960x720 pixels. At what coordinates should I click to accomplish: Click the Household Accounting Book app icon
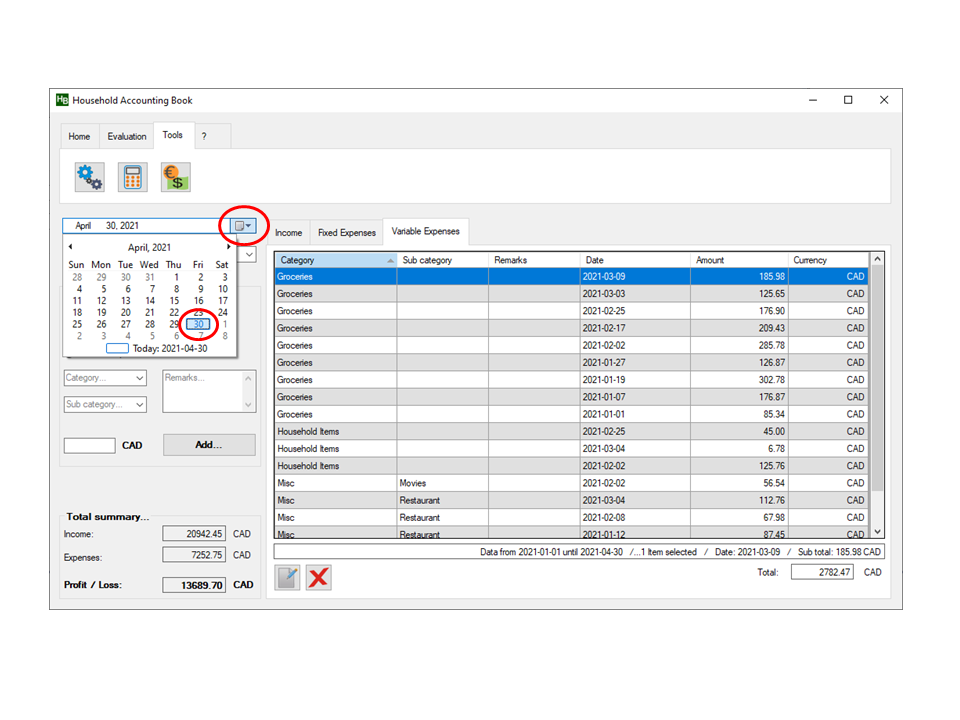point(62,100)
